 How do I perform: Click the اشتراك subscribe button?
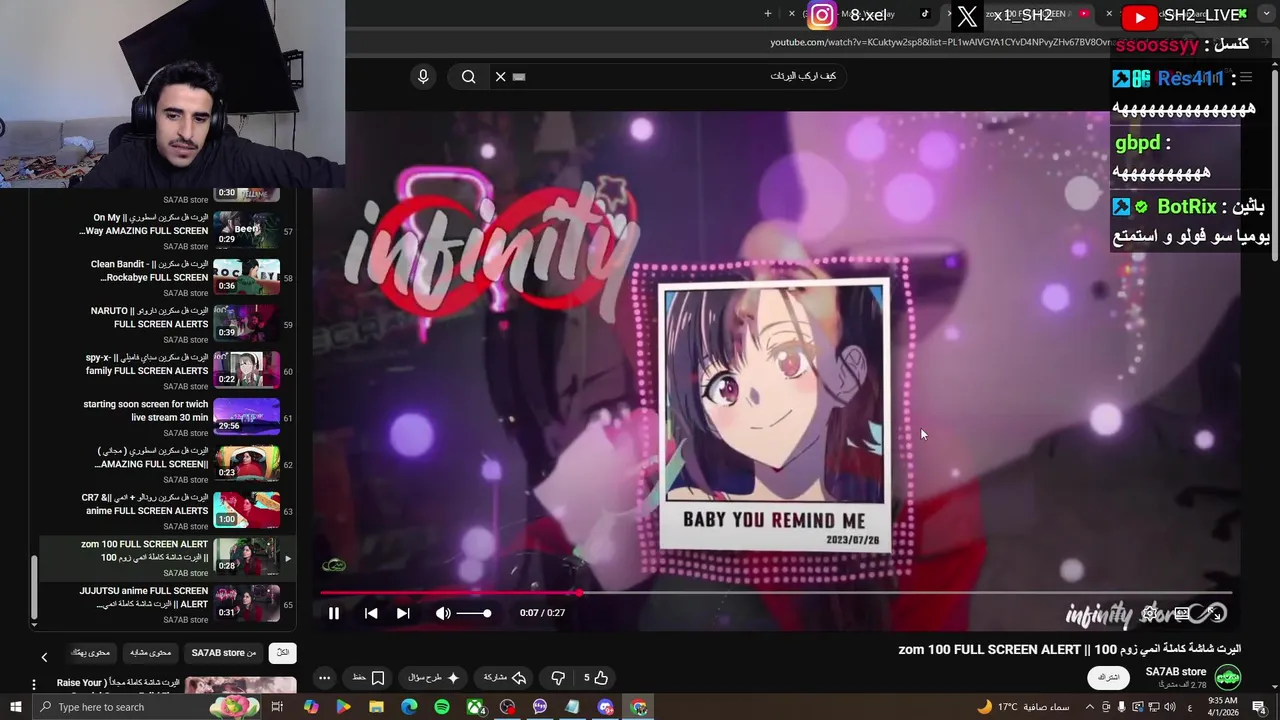coord(1108,677)
